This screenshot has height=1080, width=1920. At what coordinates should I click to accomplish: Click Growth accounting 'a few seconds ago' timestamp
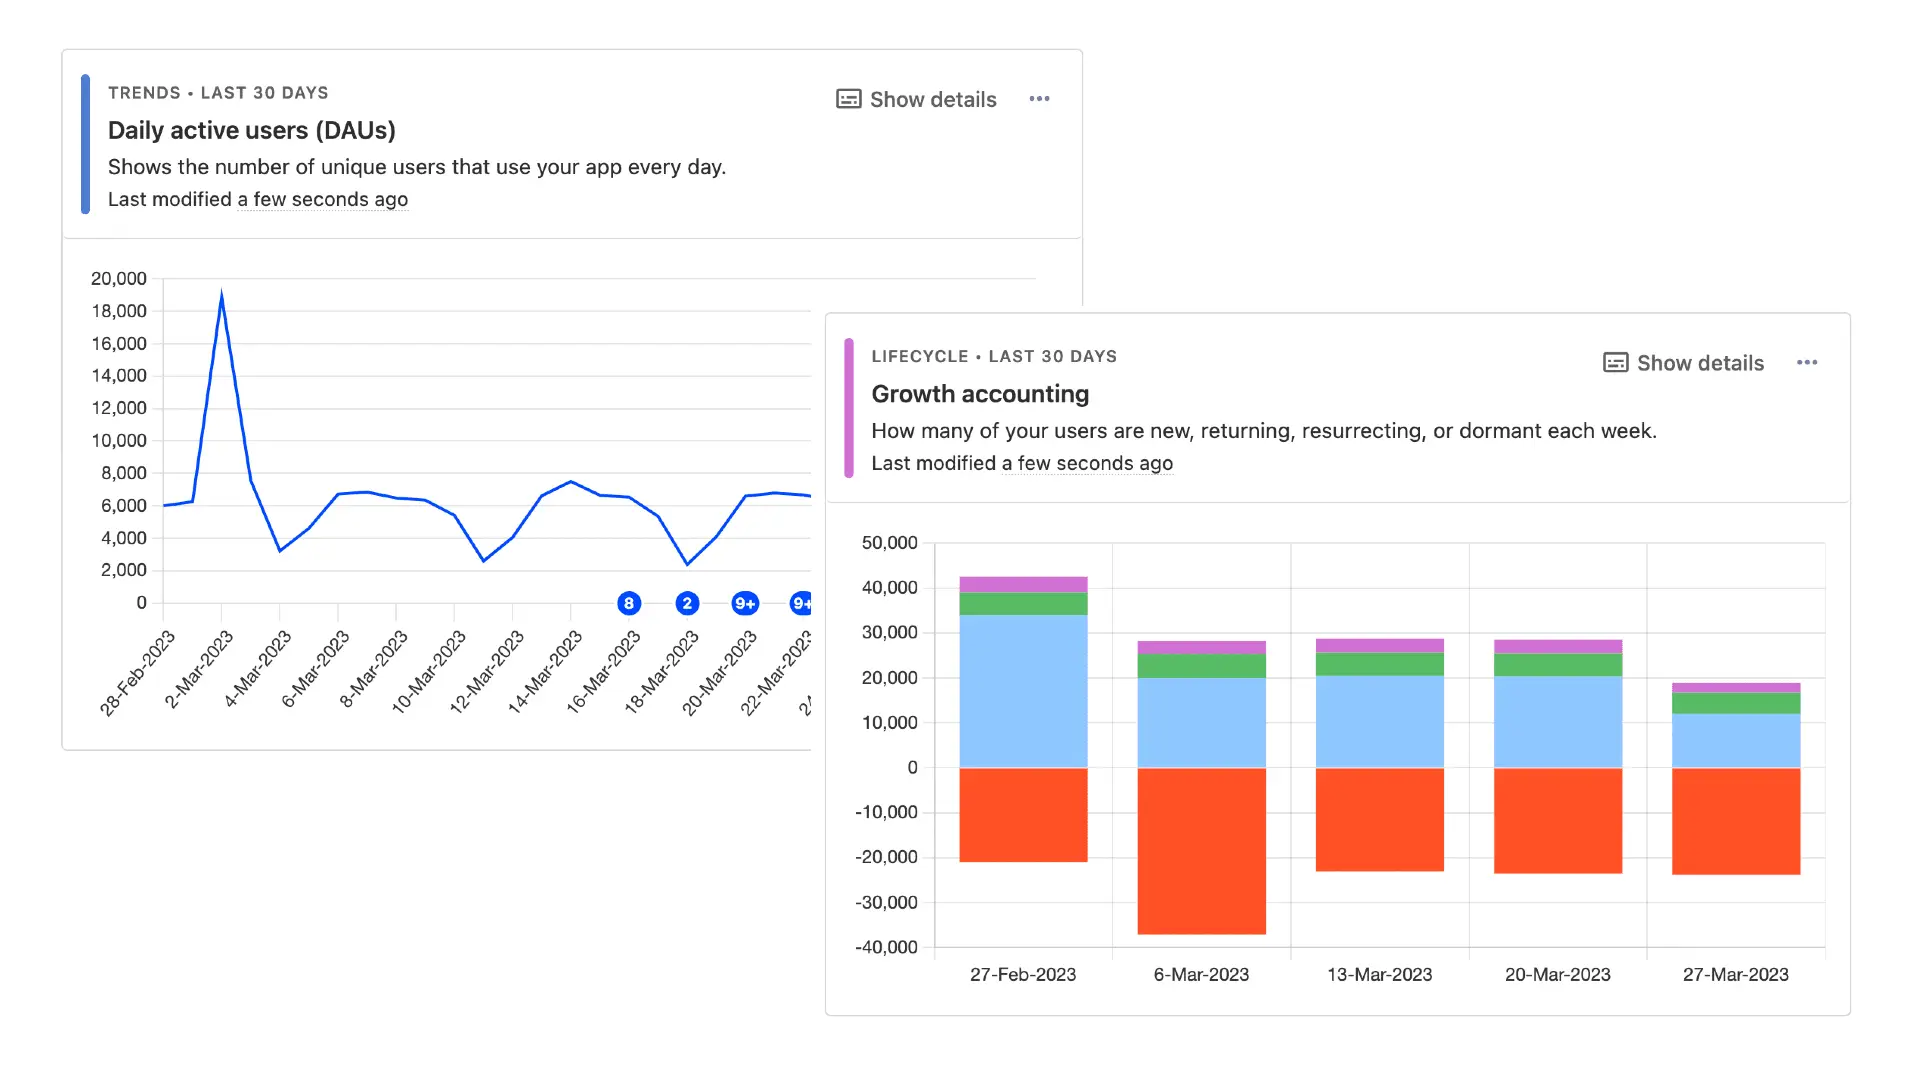[x=1087, y=463]
